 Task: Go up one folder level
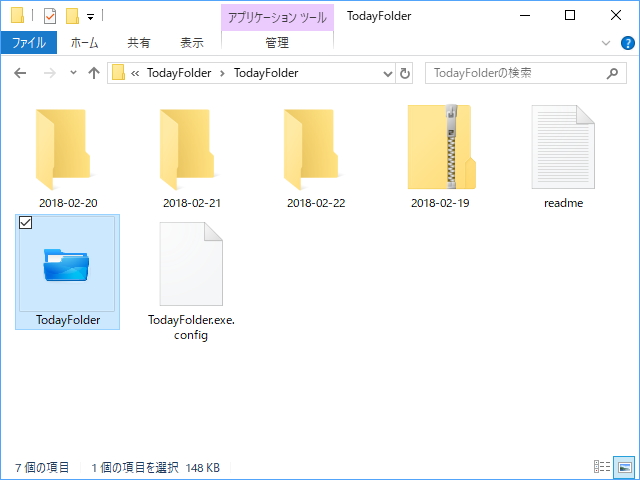click(94, 73)
